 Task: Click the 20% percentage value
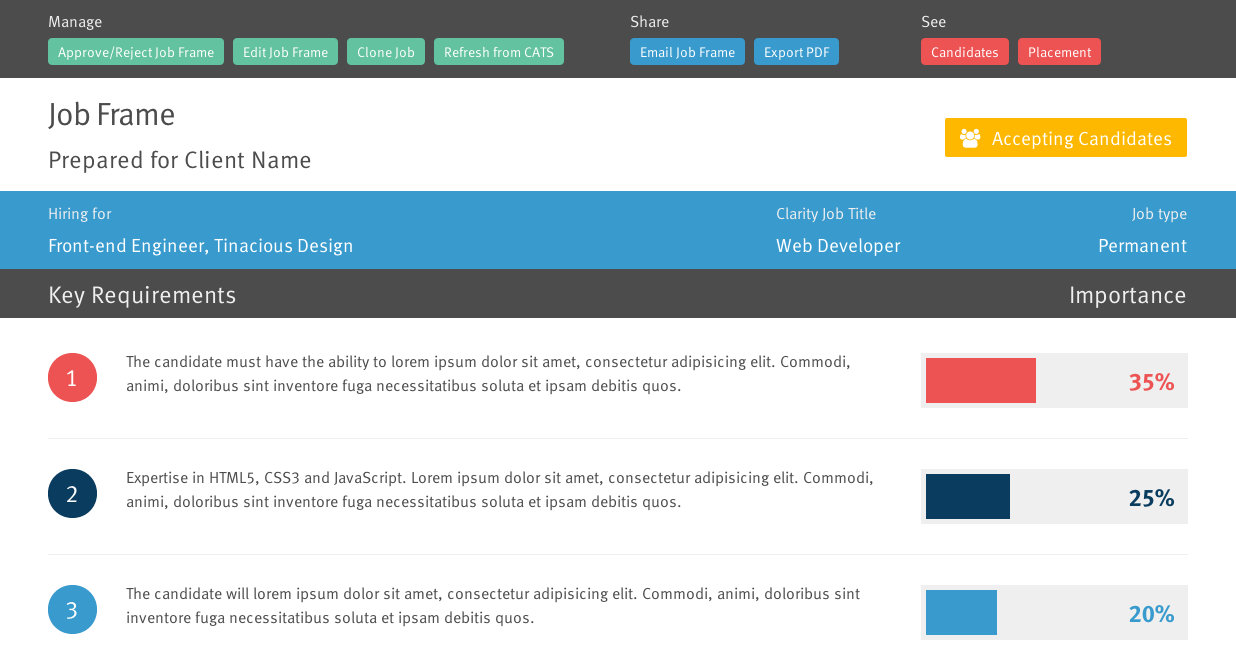pyautogui.click(x=1151, y=614)
